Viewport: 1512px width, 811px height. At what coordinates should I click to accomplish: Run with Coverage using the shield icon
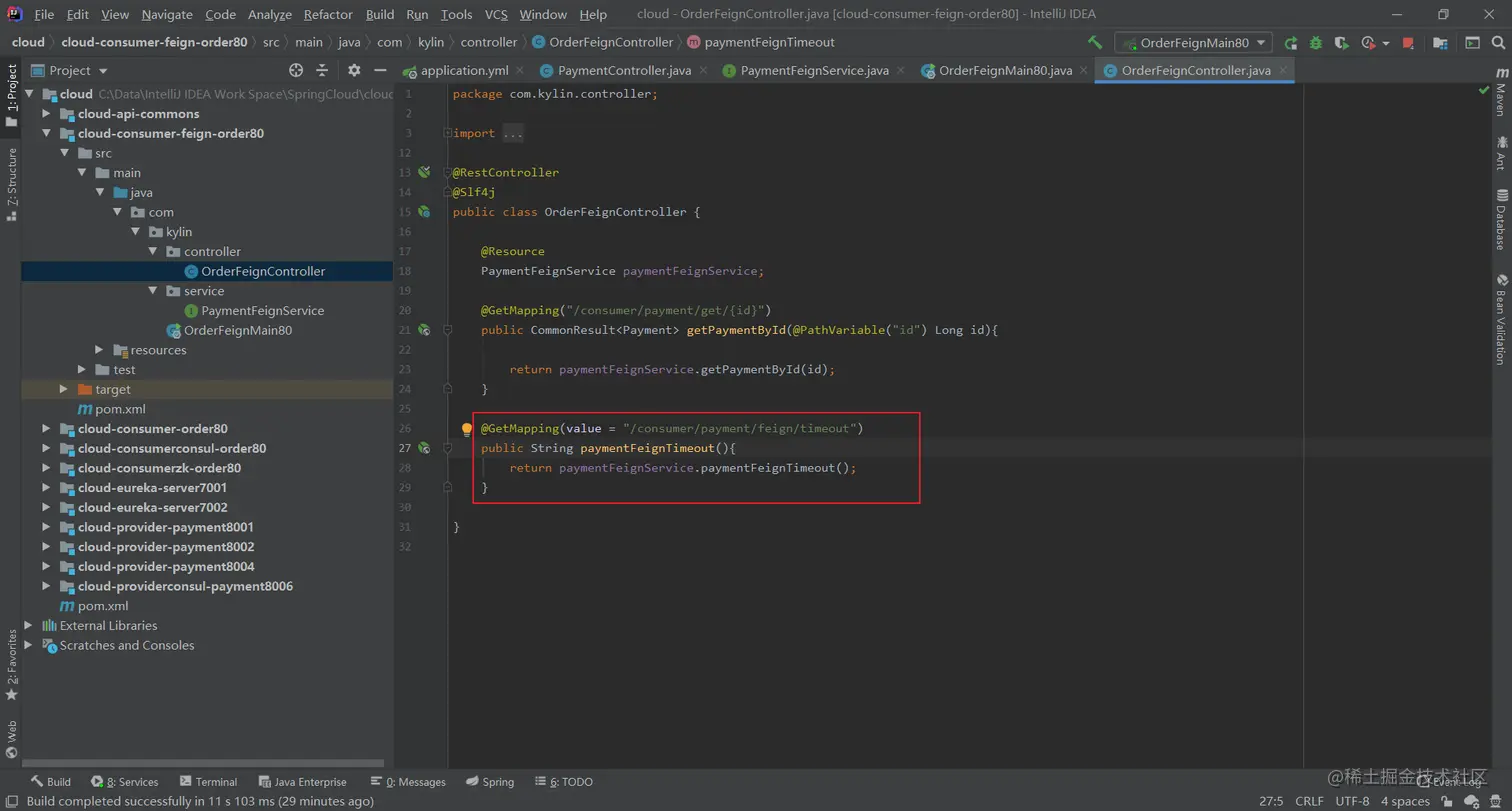(x=1341, y=43)
